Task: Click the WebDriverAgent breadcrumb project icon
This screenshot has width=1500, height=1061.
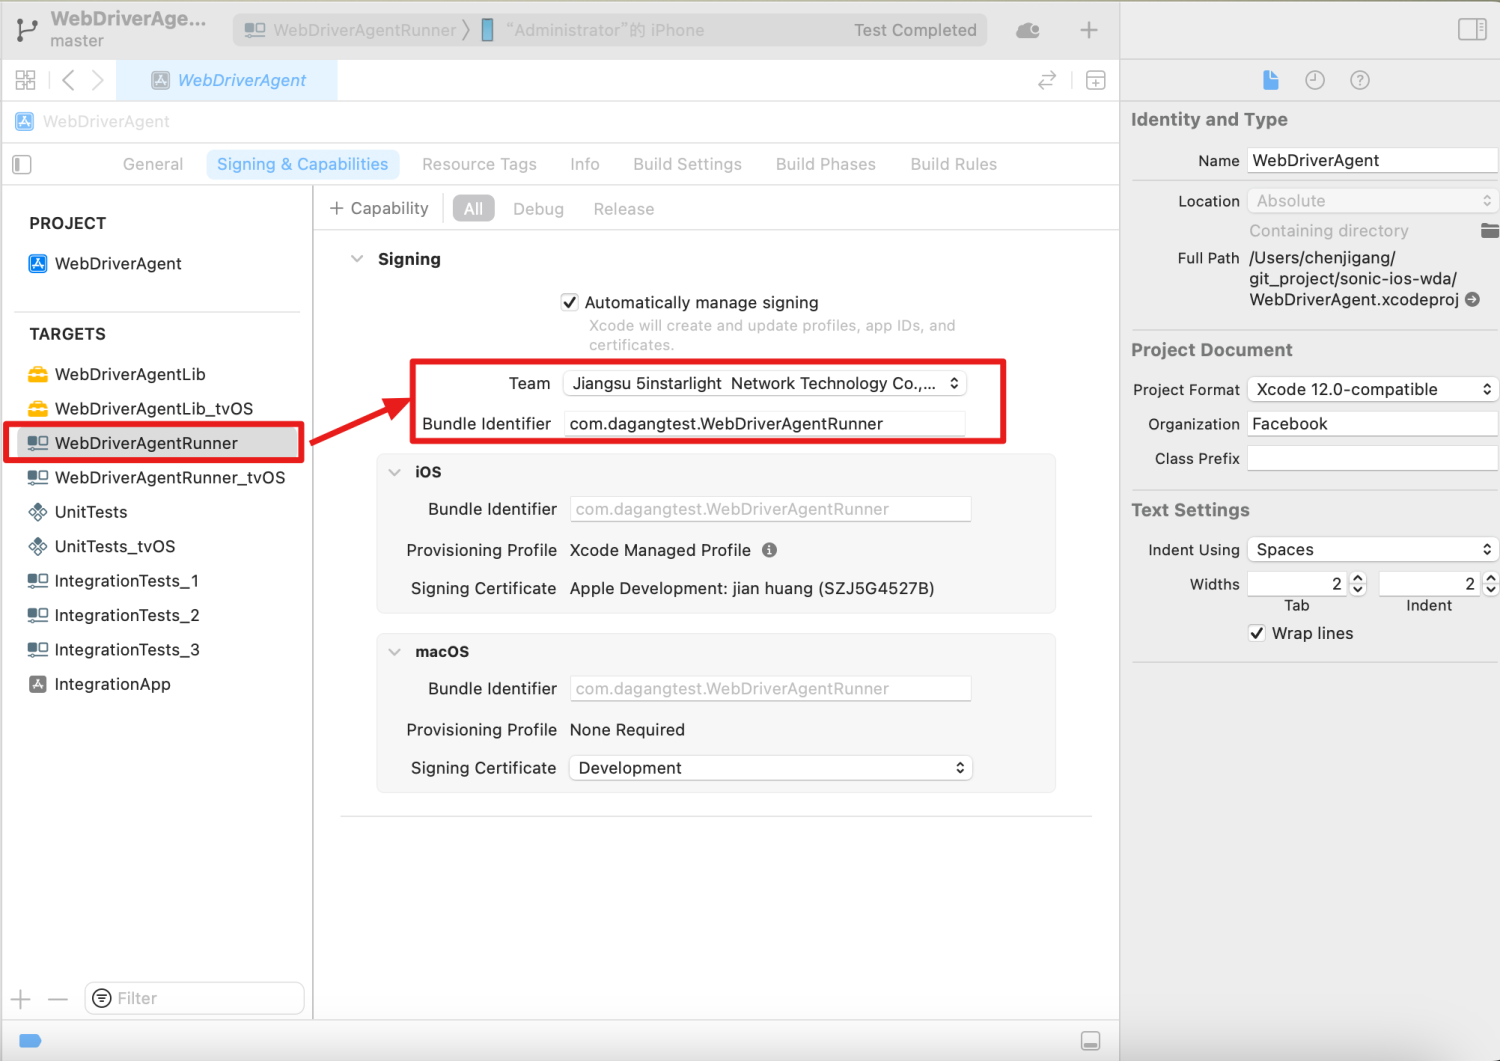Action: tap(25, 121)
